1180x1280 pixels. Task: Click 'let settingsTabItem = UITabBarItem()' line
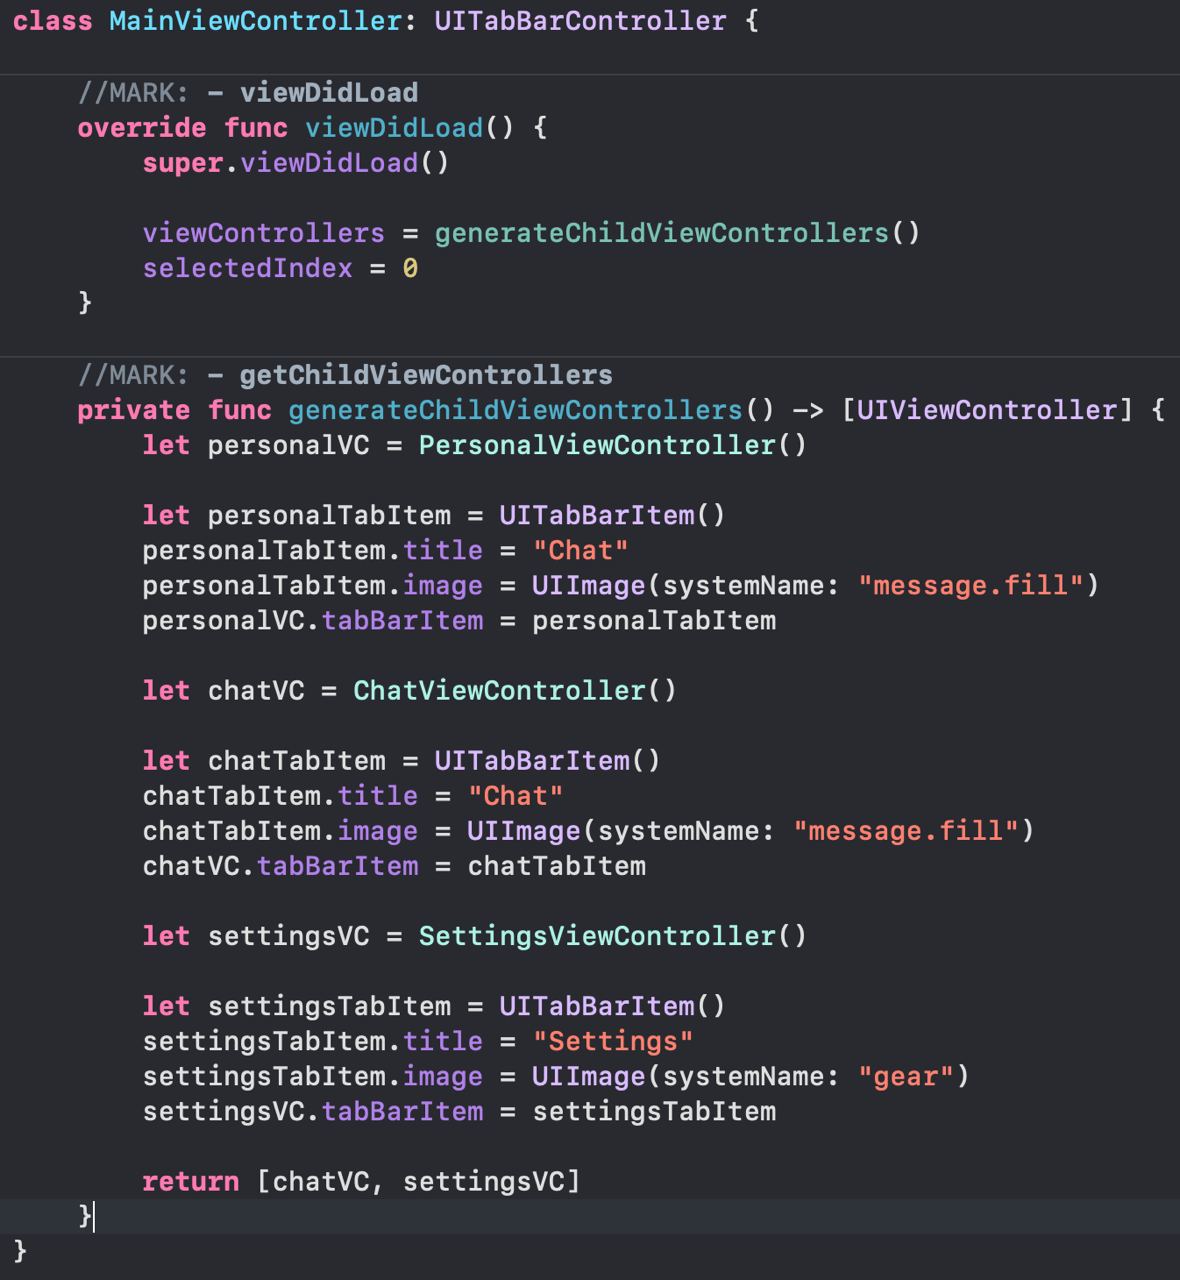point(434,1006)
